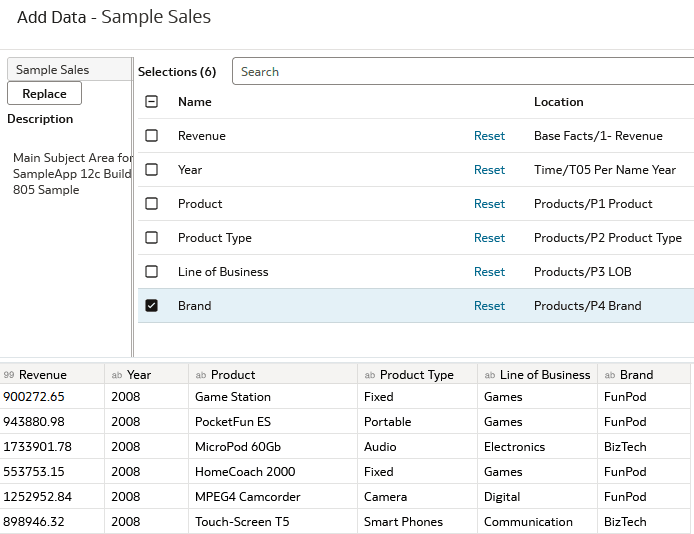This screenshot has height=534, width=694.
Task: Open the Sample Sales tab
Action: [x=53, y=70]
